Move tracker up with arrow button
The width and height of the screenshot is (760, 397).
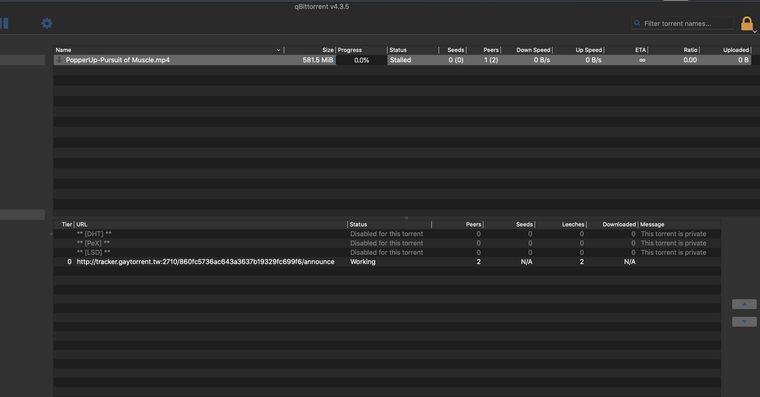744,304
